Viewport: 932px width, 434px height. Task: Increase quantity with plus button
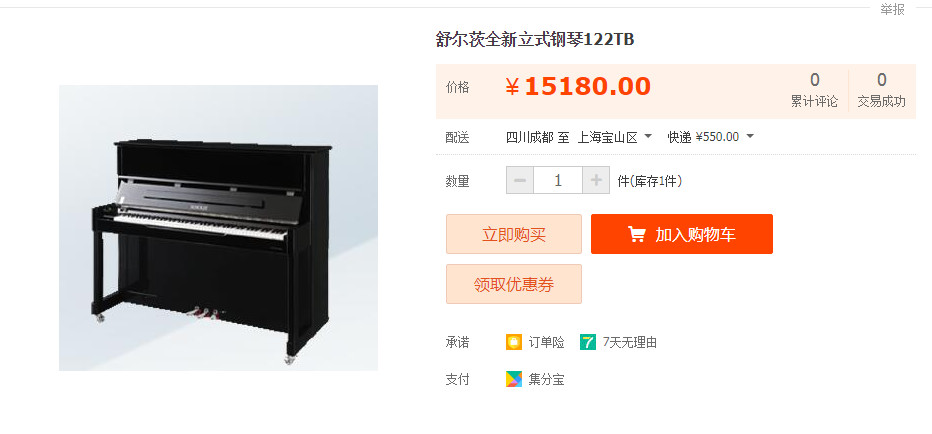[596, 180]
